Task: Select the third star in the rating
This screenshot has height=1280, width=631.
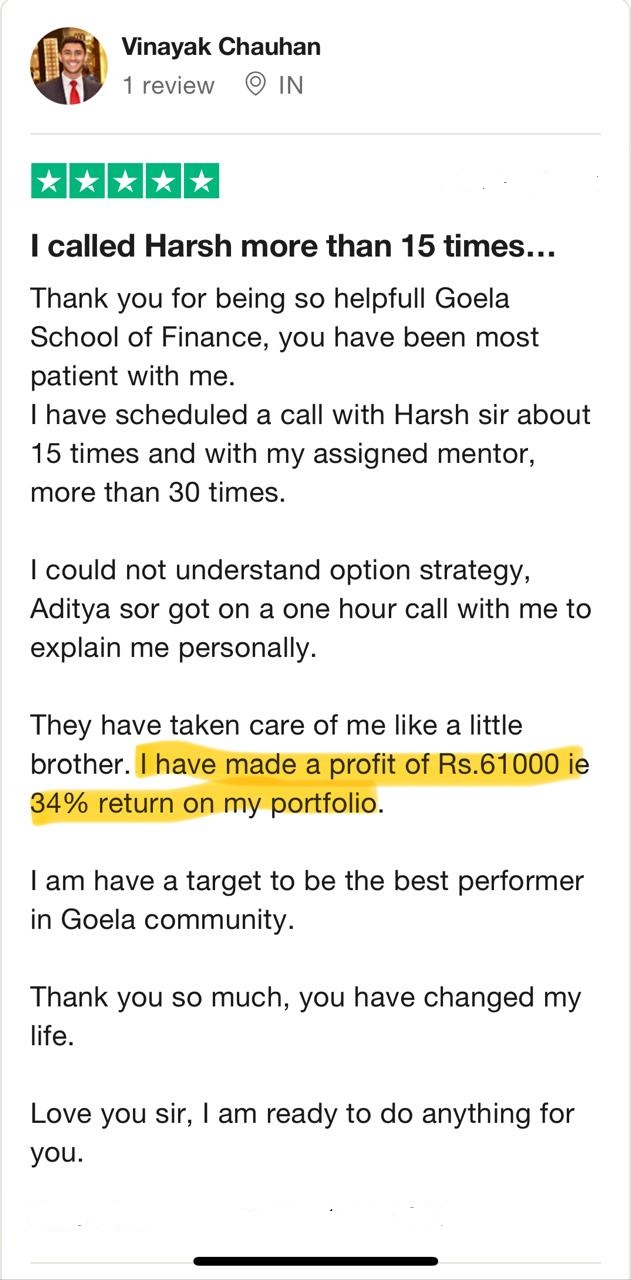Action: 125,182
